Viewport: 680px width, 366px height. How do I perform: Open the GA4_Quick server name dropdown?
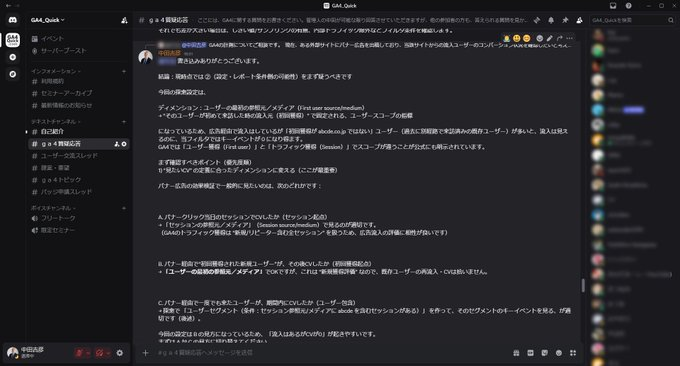point(48,20)
